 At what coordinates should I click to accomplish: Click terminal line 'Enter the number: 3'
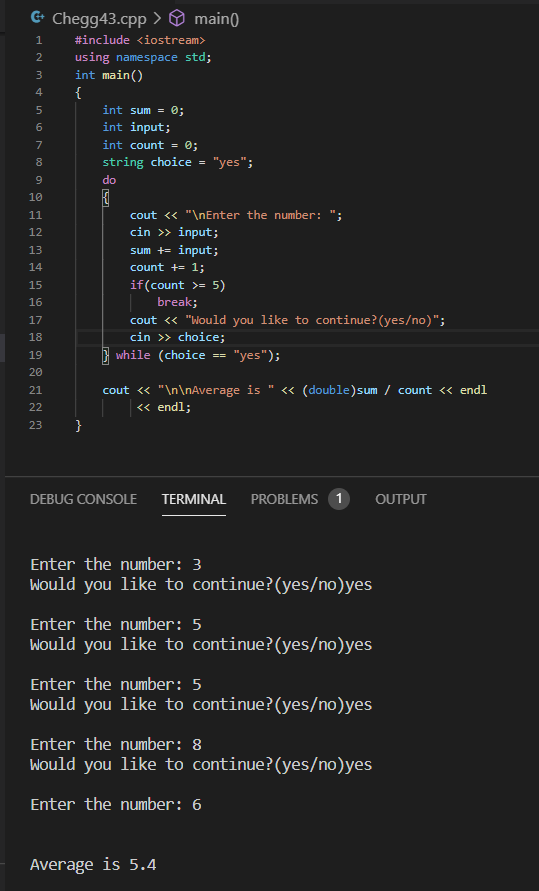tap(116, 564)
